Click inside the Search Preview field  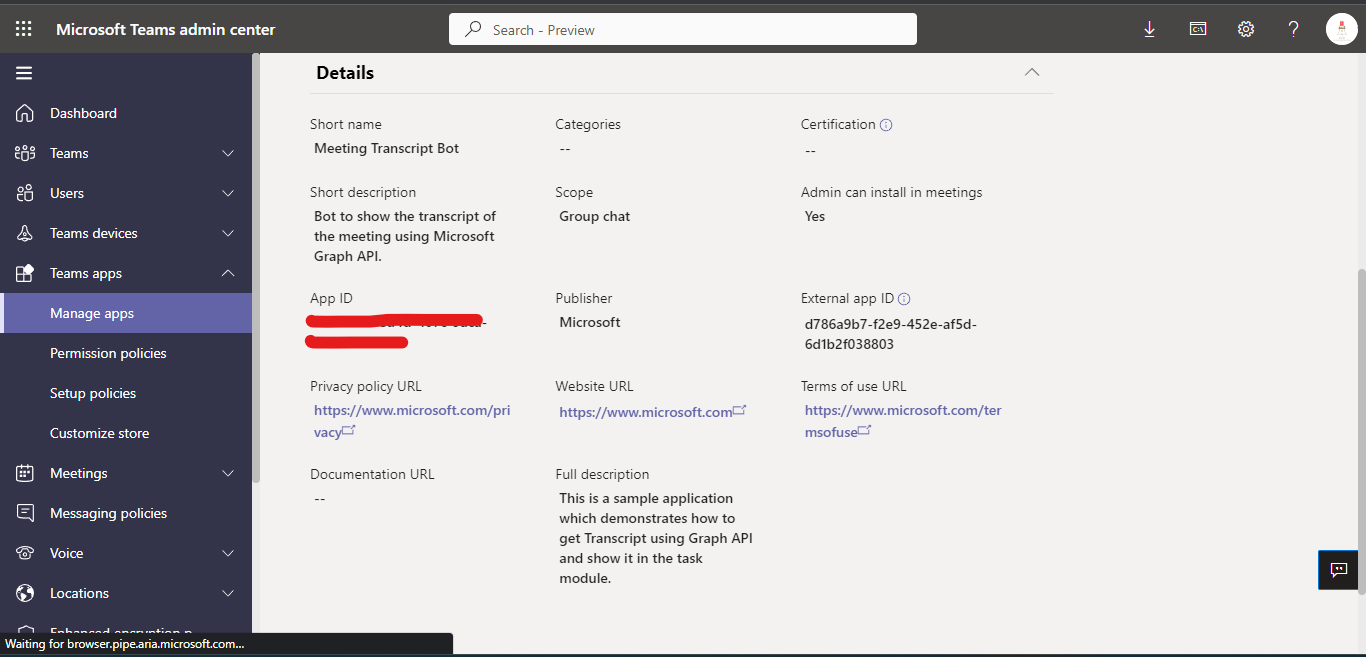click(683, 28)
